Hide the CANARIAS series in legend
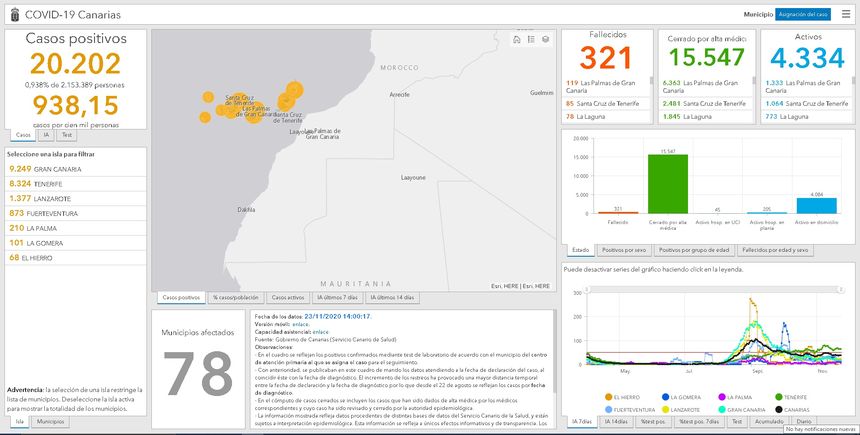 point(794,409)
